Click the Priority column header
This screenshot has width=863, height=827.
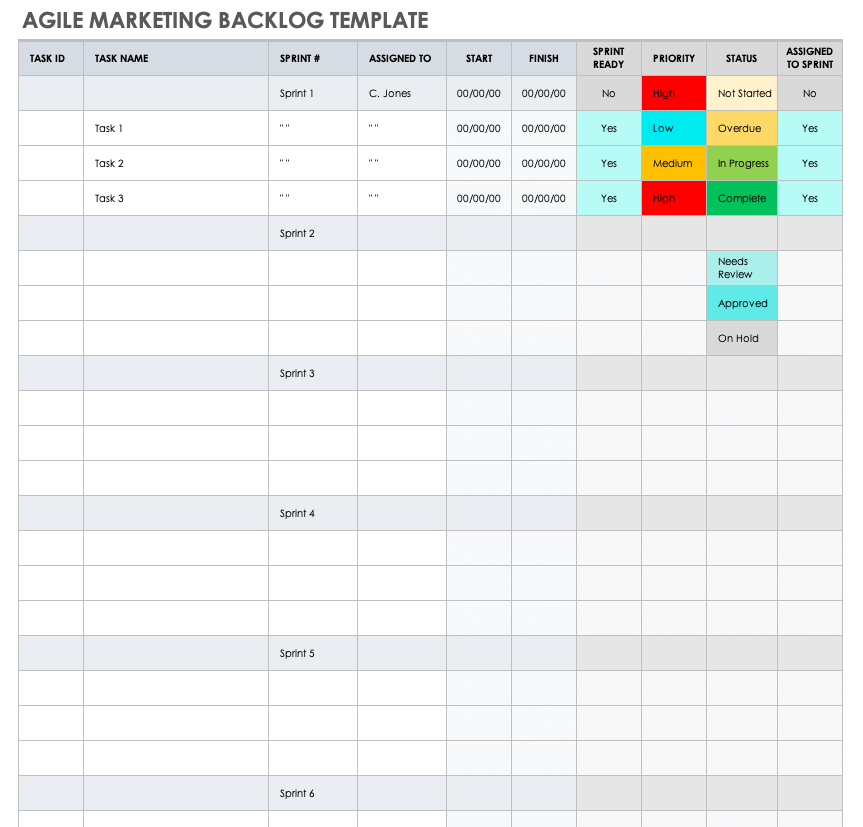pos(674,58)
